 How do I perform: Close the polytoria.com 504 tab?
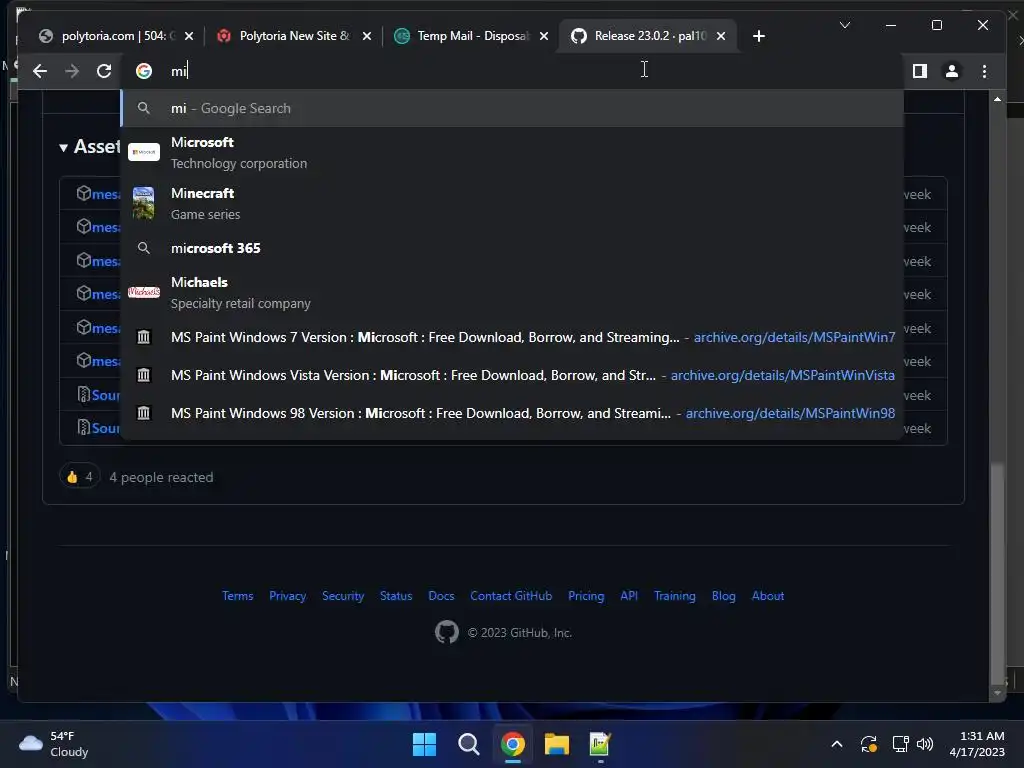click(189, 36)
